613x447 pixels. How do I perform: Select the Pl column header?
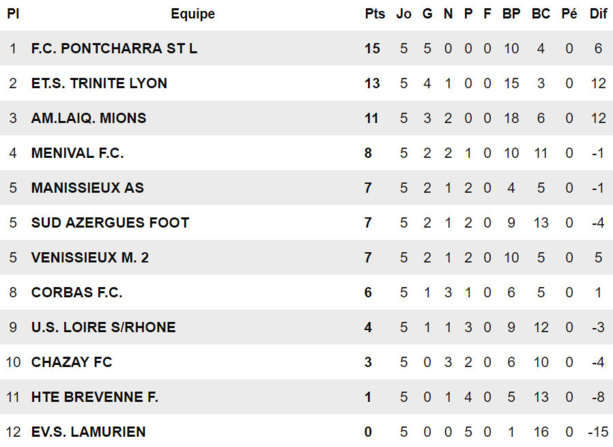pos(13,14)
